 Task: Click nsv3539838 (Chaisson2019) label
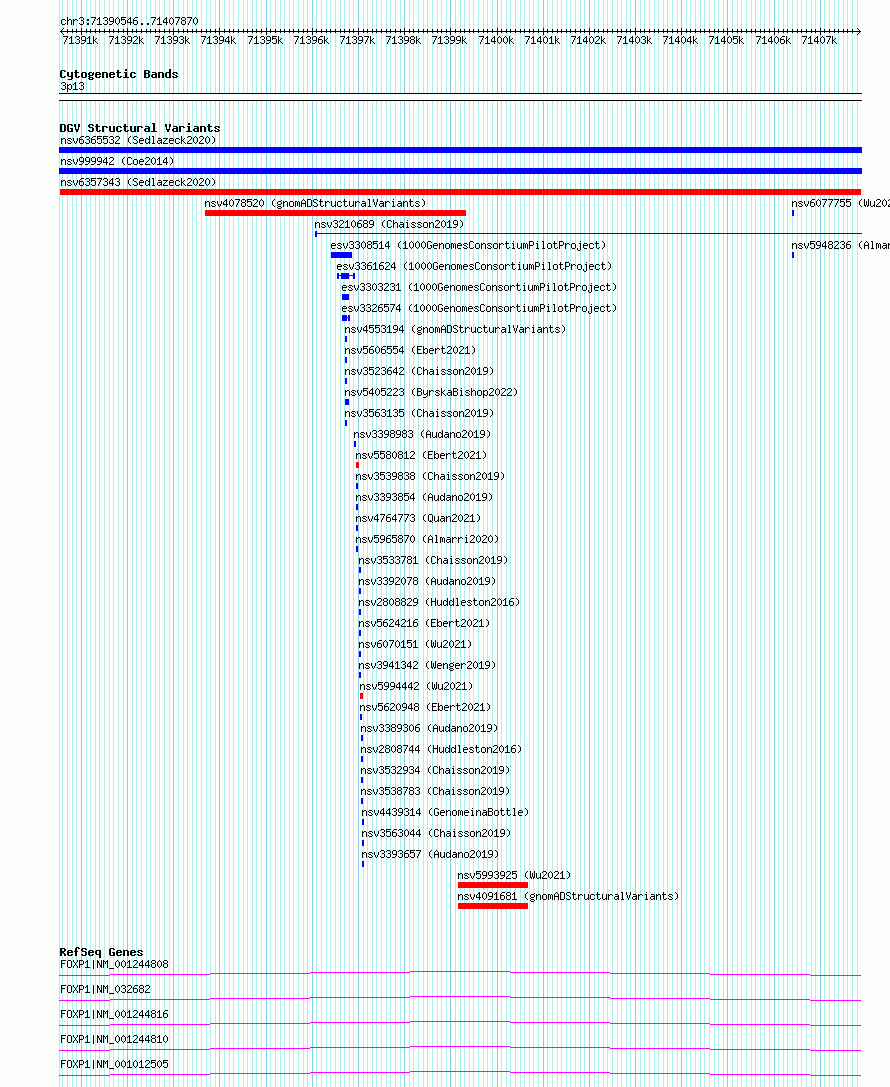(x=430, y=476)
